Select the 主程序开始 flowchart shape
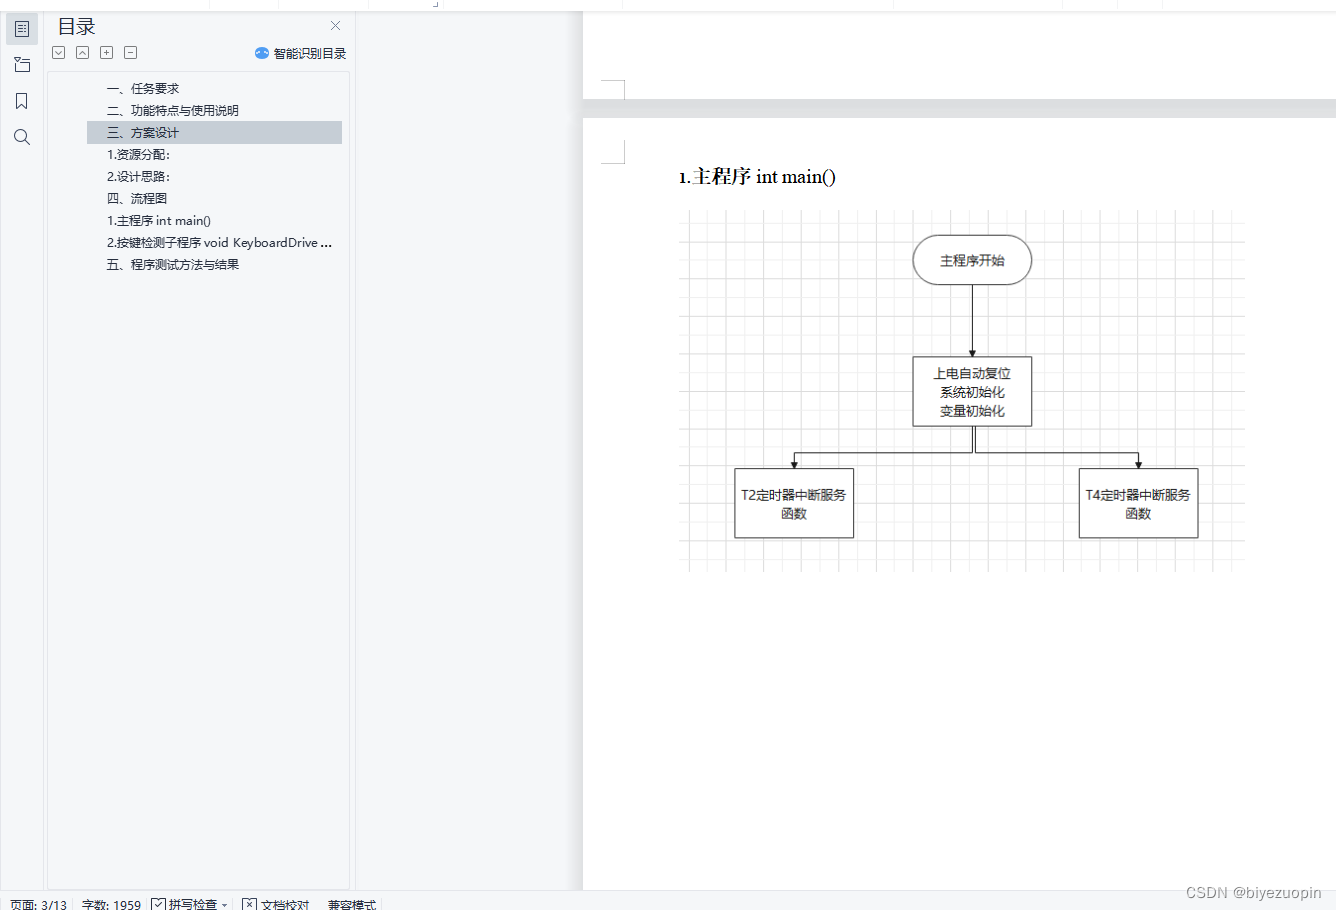The width and height of the screenshot is (1336, 910). (x=972, y=260)
